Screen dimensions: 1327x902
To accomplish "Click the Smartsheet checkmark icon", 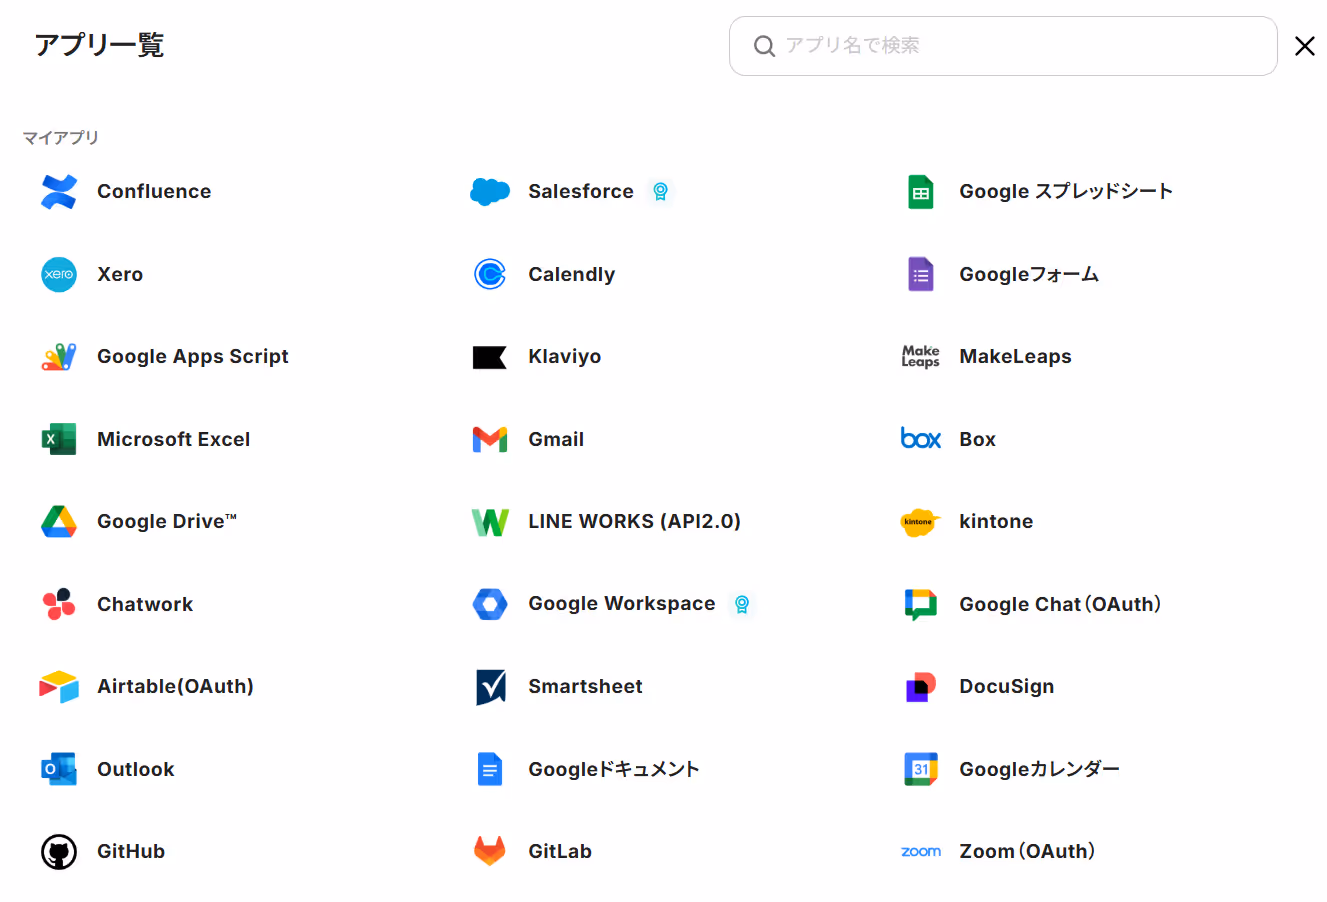I will (490, 687).
